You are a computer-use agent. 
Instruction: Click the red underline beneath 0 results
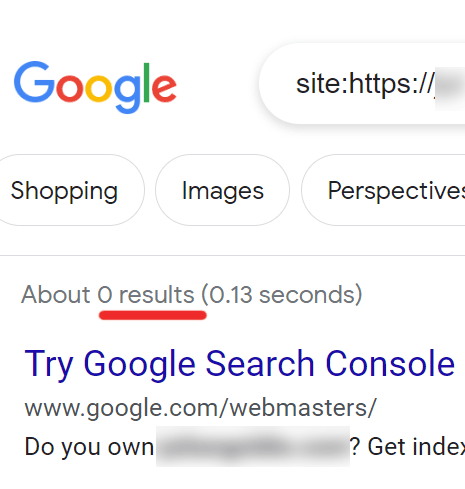[153, 315]
